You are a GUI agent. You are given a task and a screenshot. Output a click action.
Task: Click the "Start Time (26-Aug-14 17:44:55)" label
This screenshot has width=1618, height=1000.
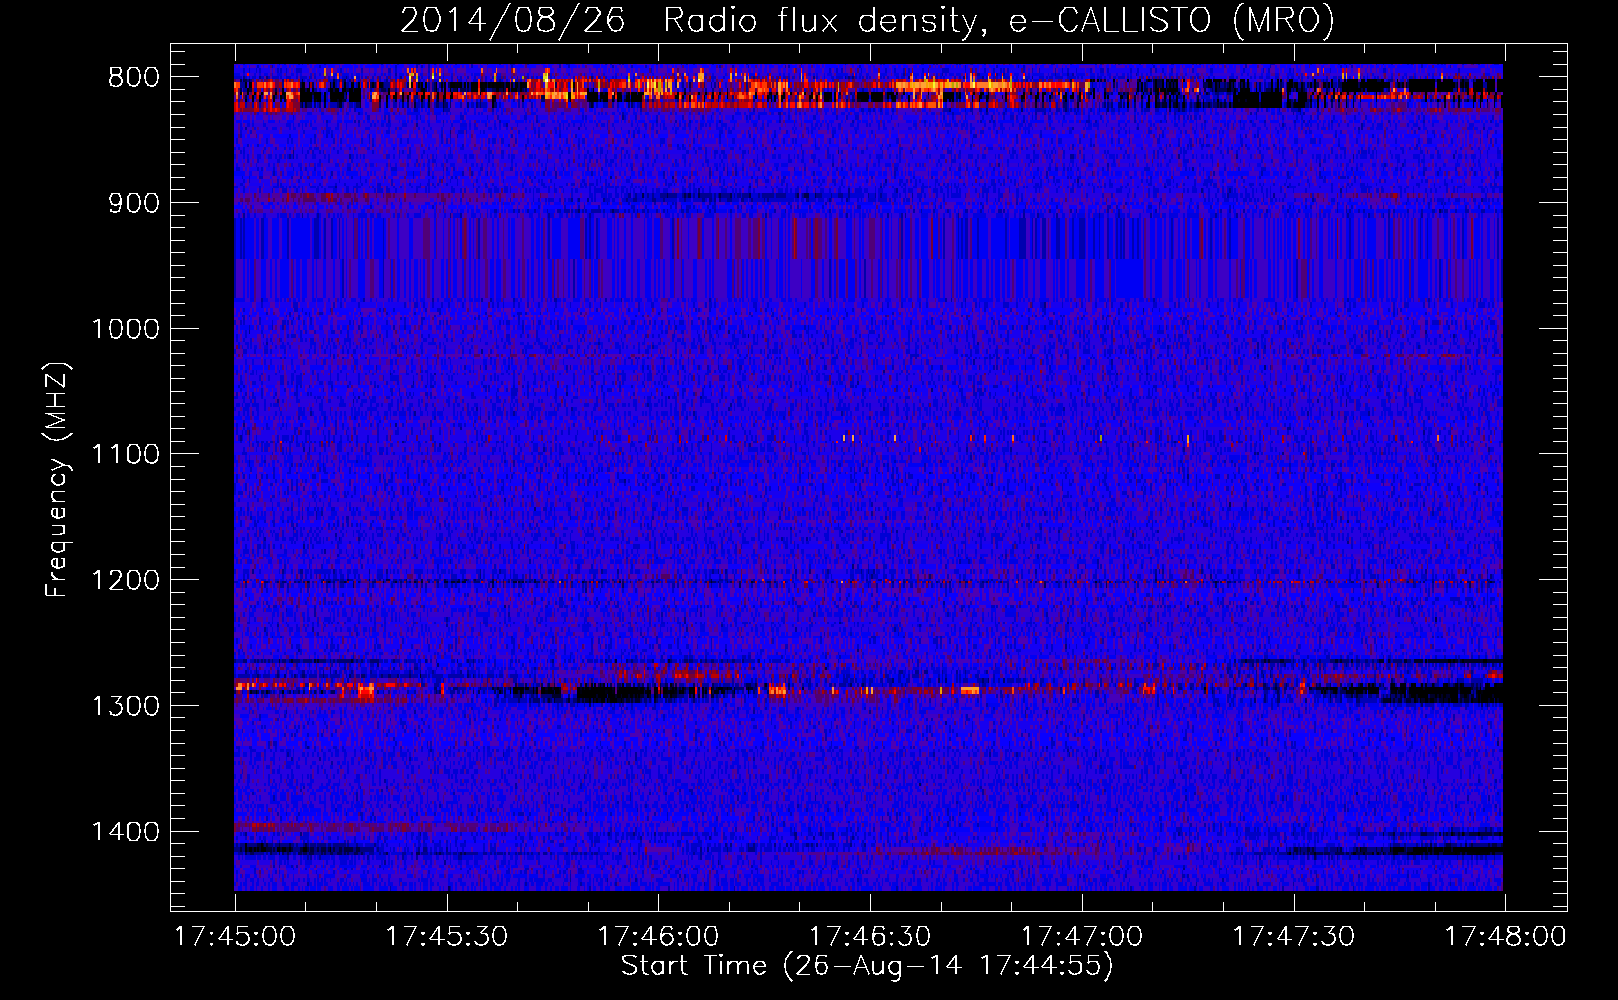click(867, 966)
